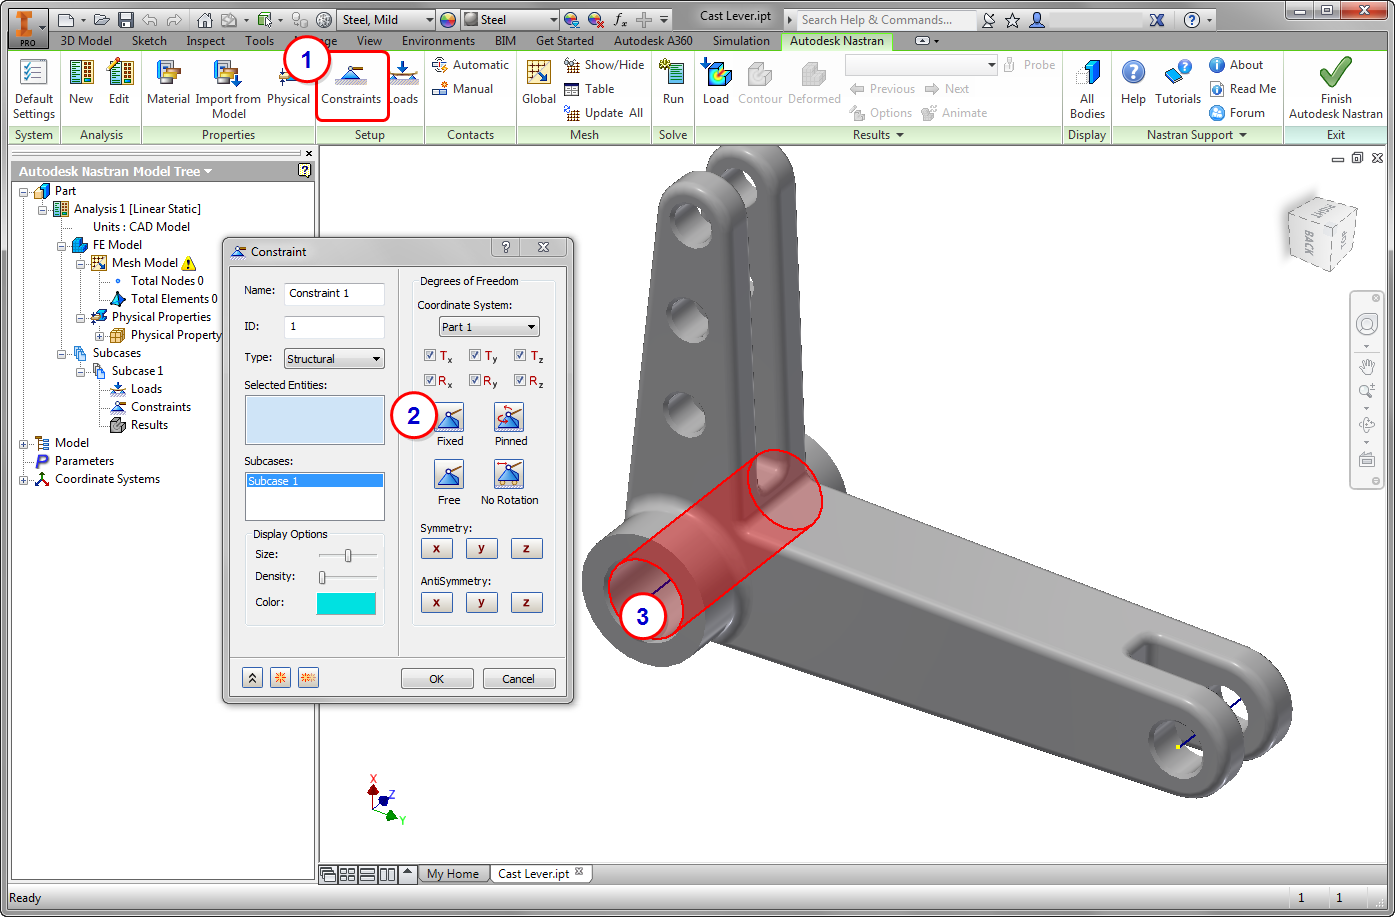The width and height of the screenshot is (1395, 917).
Task: Adjust the Density display slider
Action: coord(347,577)
